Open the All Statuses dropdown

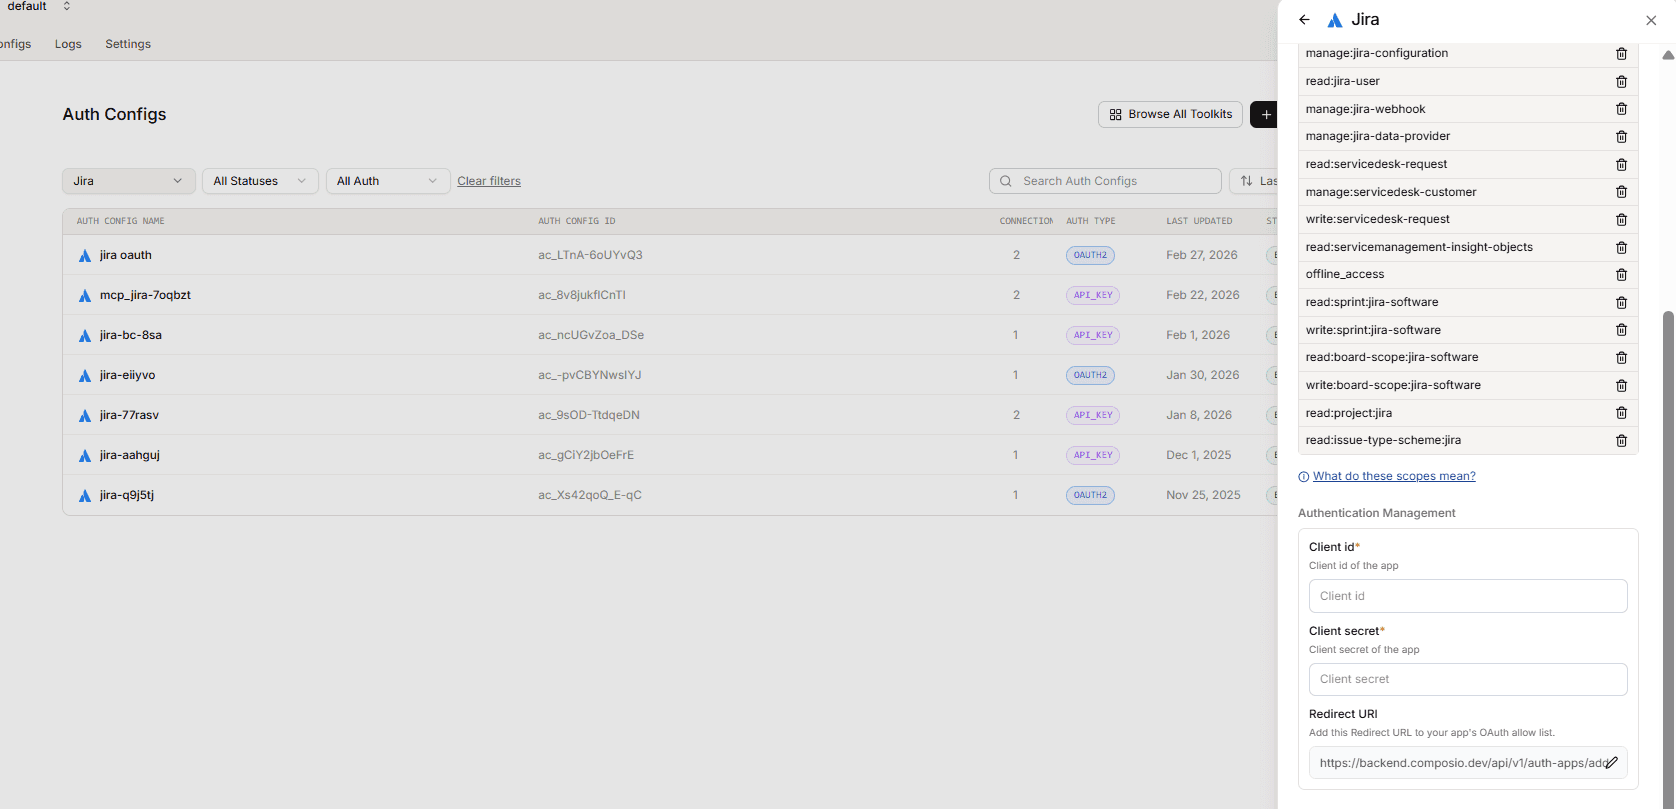(260, 181)
